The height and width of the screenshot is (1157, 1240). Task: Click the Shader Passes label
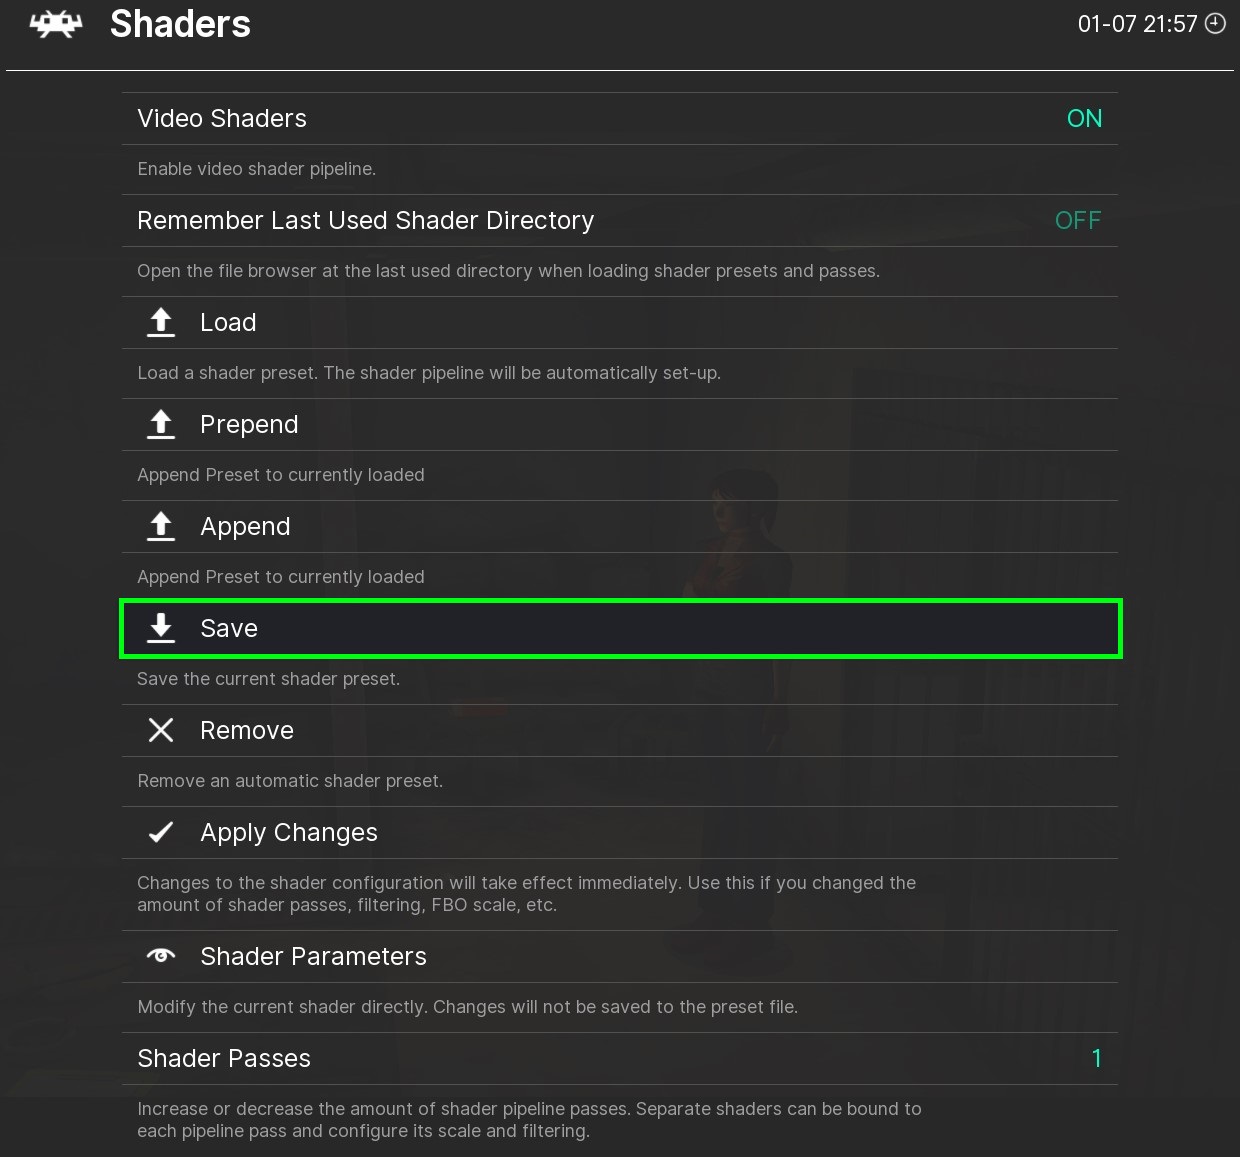click(x=224, y=1058)
